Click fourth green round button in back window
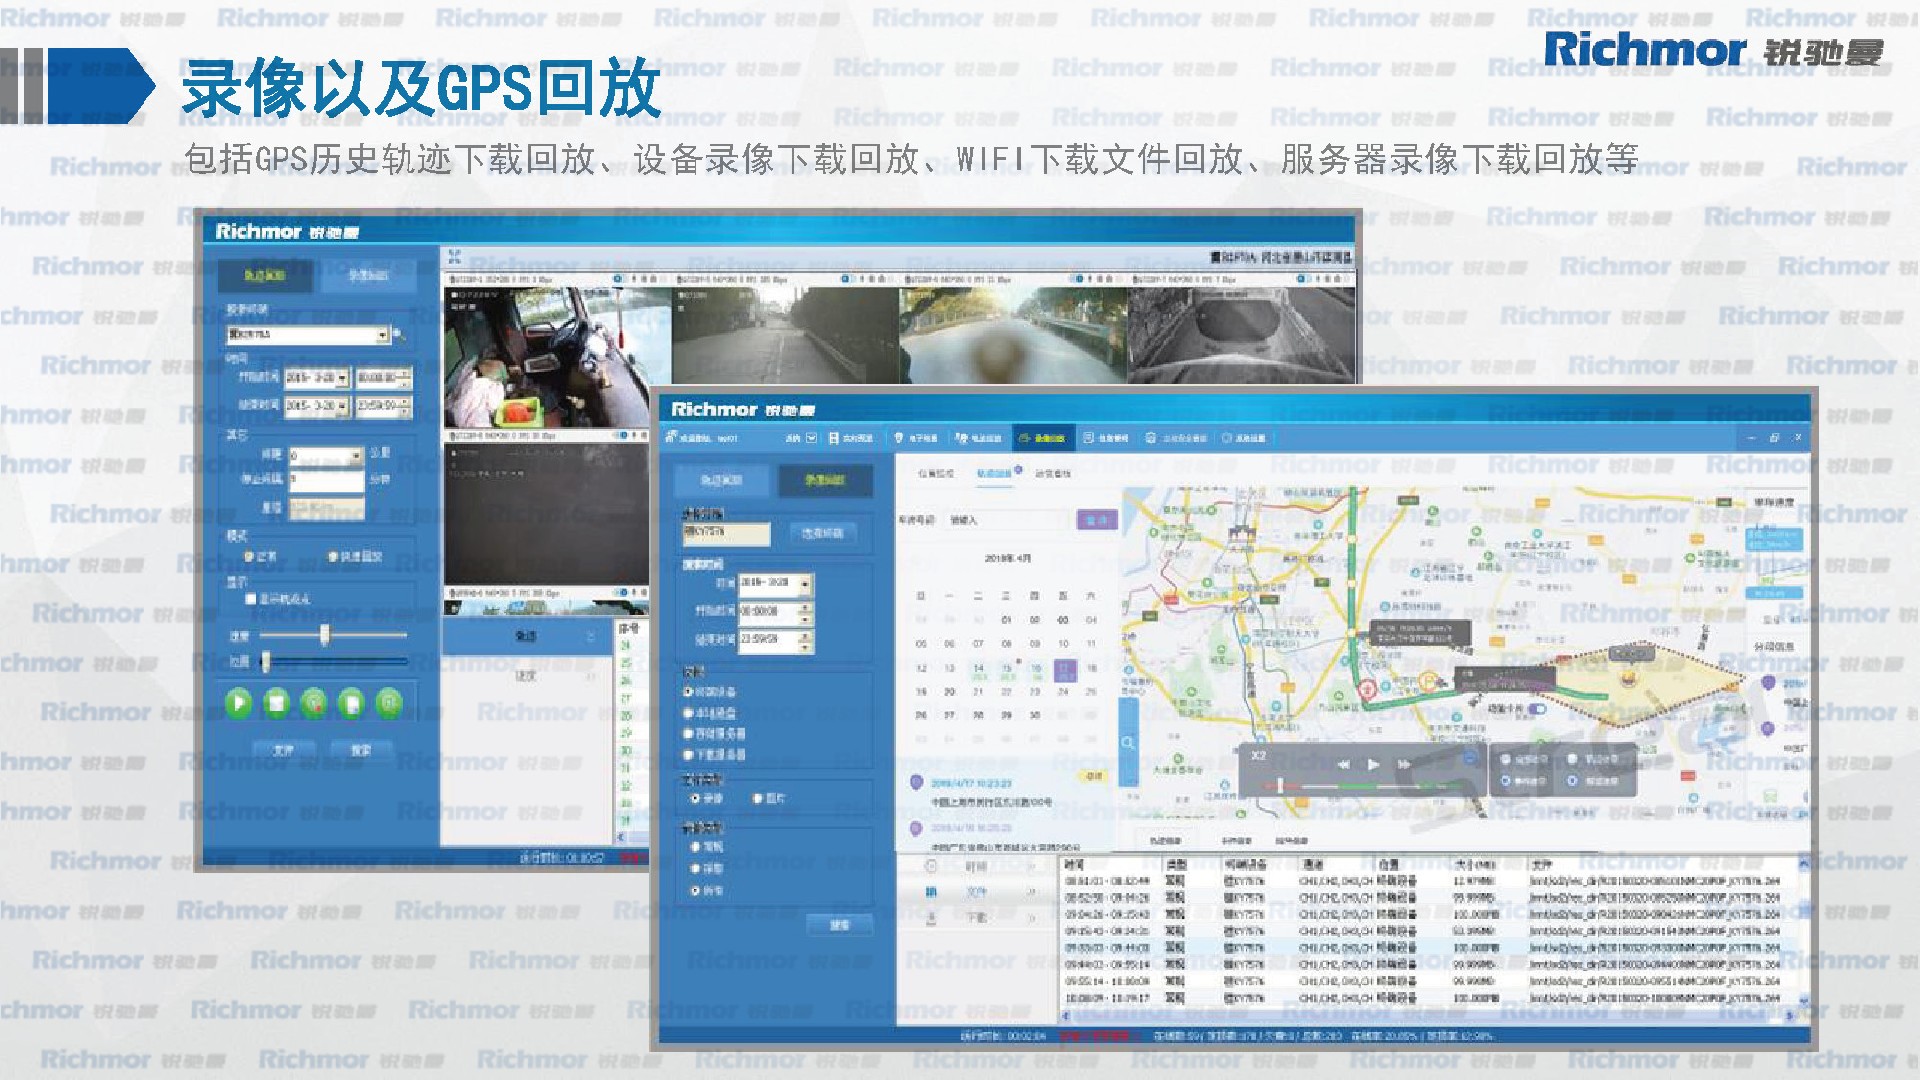 pos(351,703)
